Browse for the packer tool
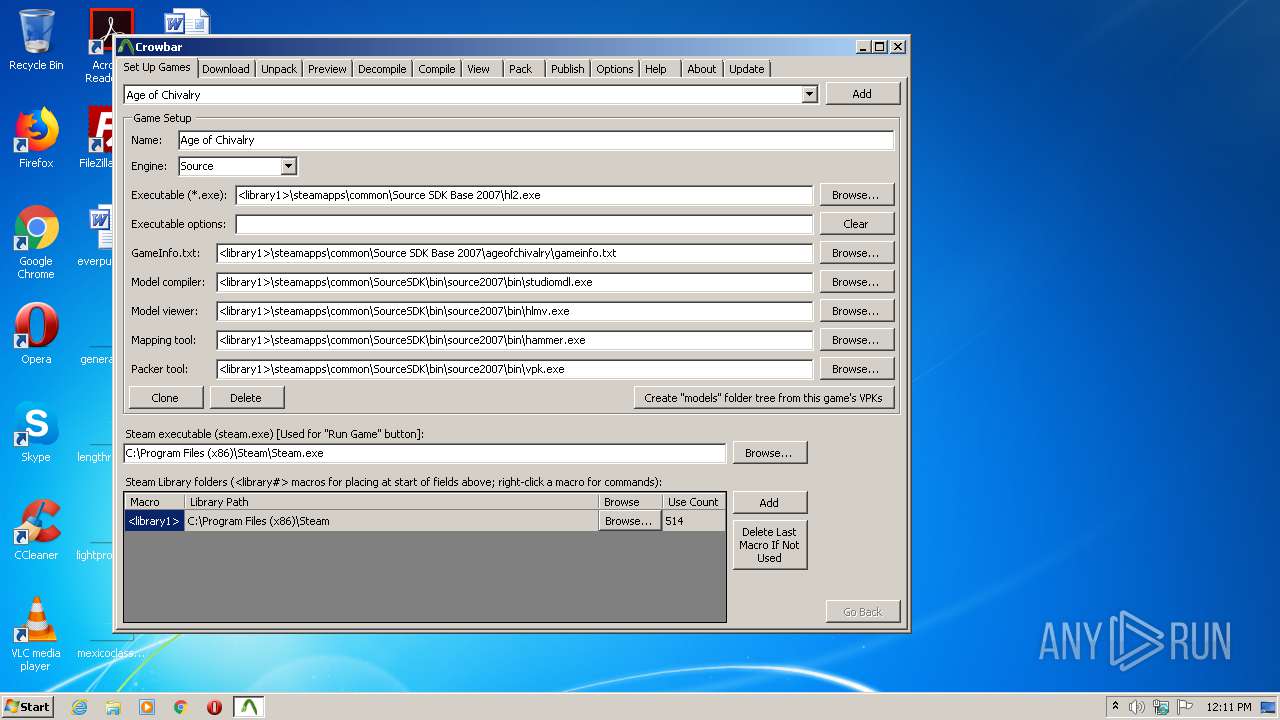 tap(856, 369)
